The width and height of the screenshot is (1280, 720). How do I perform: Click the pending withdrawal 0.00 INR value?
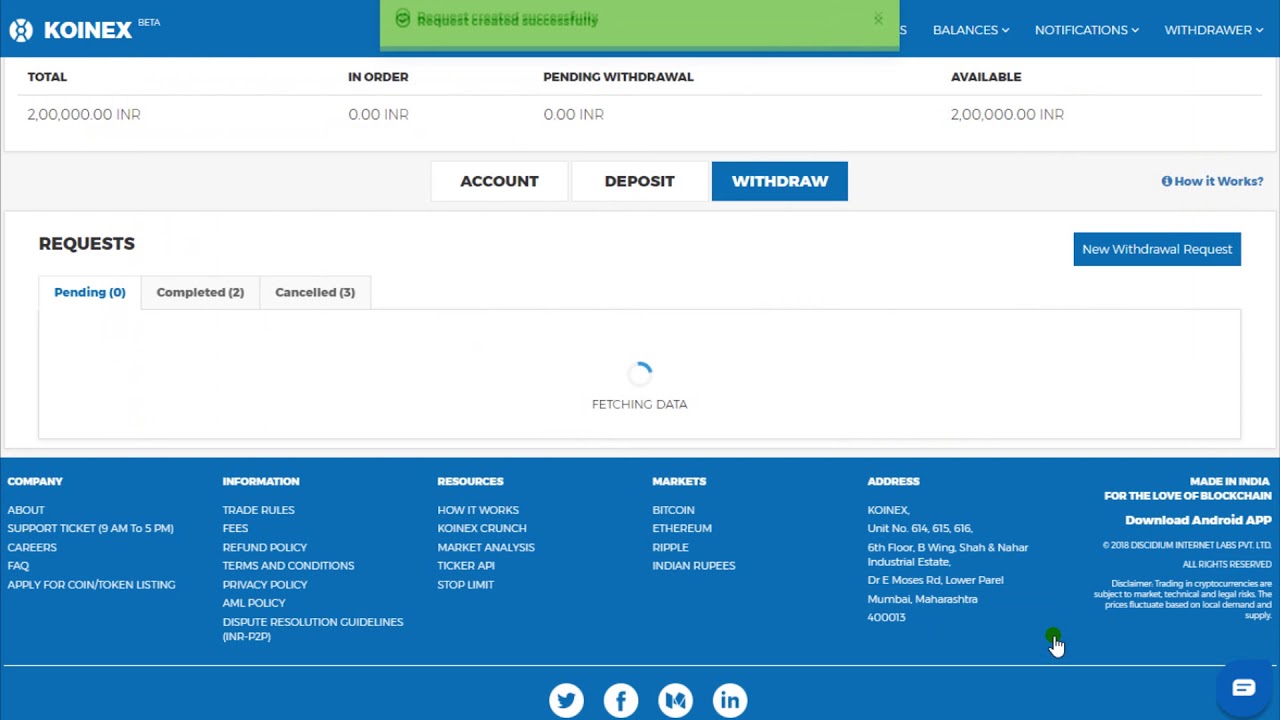click(573, 114)
